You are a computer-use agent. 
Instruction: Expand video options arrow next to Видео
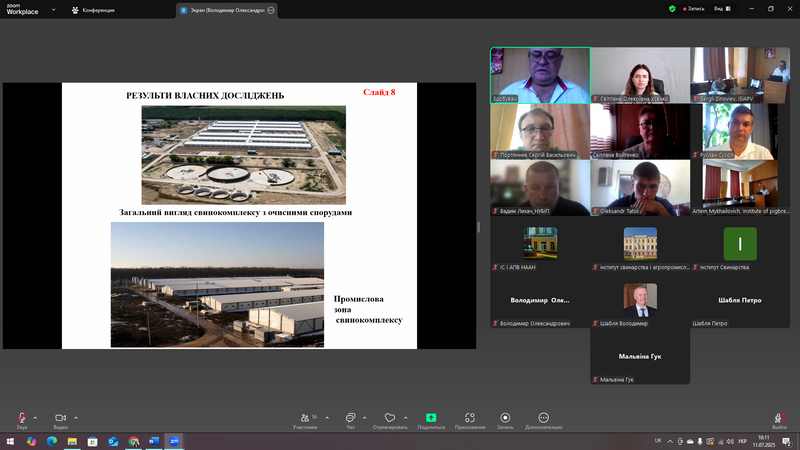tap(76, 418)
